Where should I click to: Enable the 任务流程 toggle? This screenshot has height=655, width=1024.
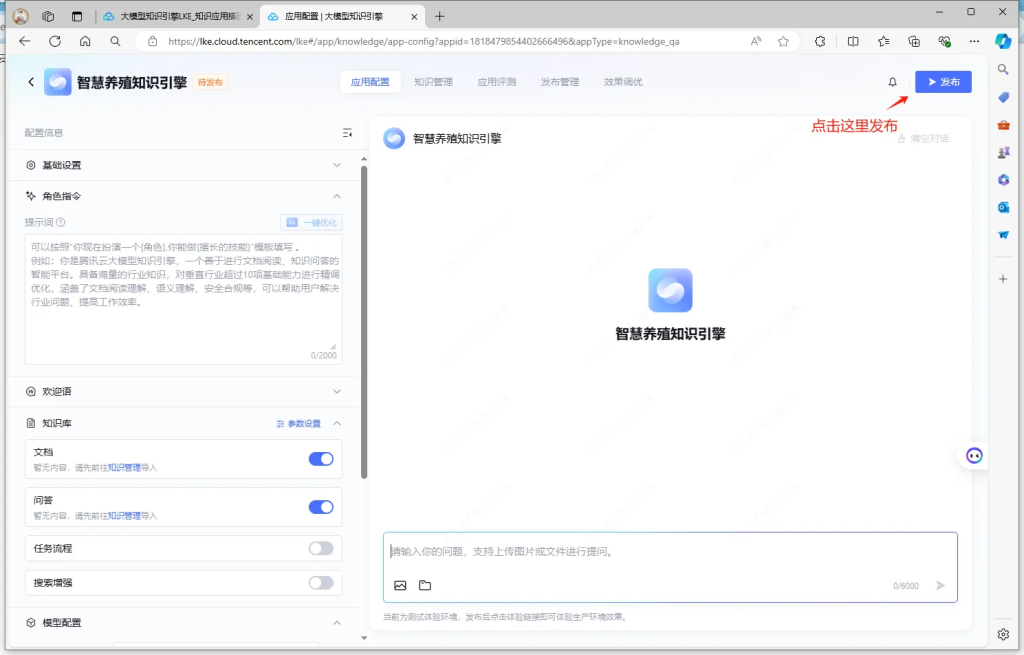(321, 548)
